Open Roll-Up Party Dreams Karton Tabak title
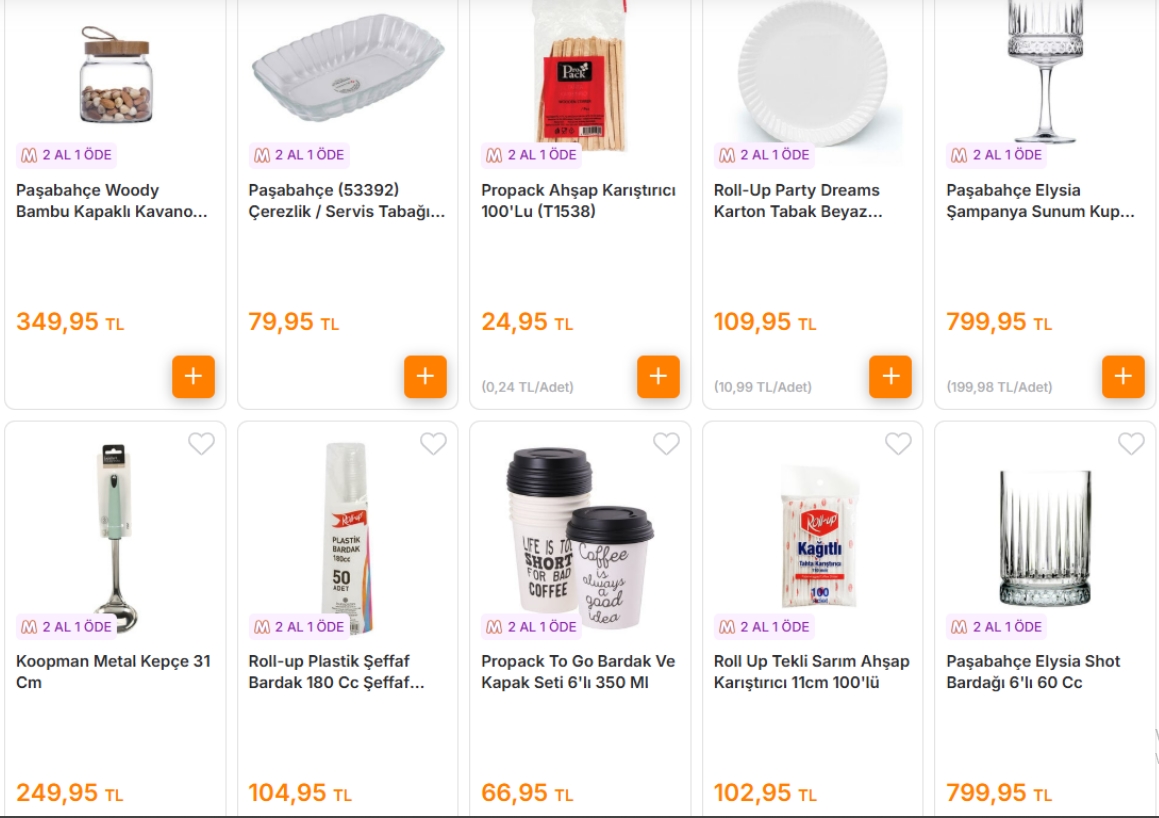The image size is (1159, 818). pos(798,200)
